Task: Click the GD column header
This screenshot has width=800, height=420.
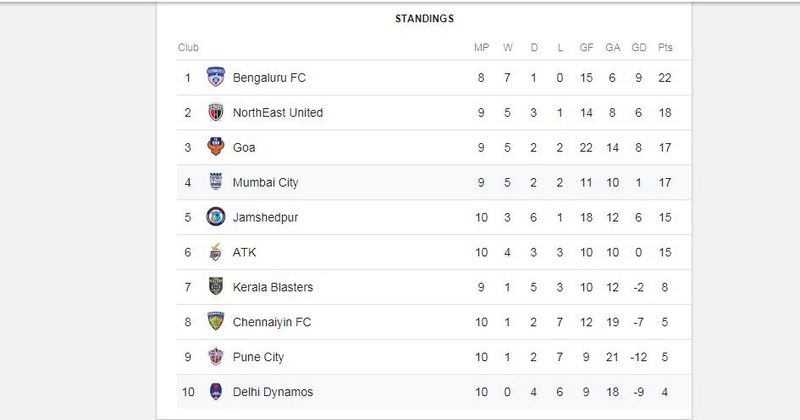Action: pos(639,47)
